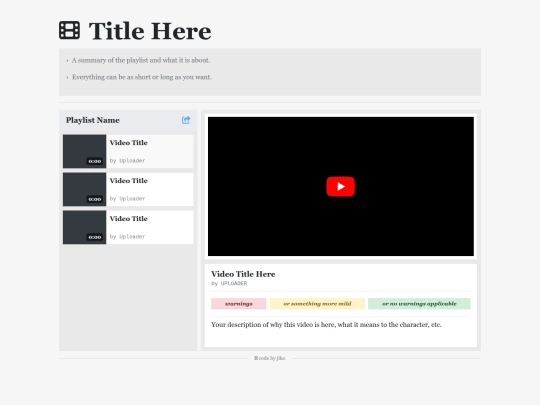Click the Video Title Here heading
Screen dimensions: 540x405
(243, 274)
